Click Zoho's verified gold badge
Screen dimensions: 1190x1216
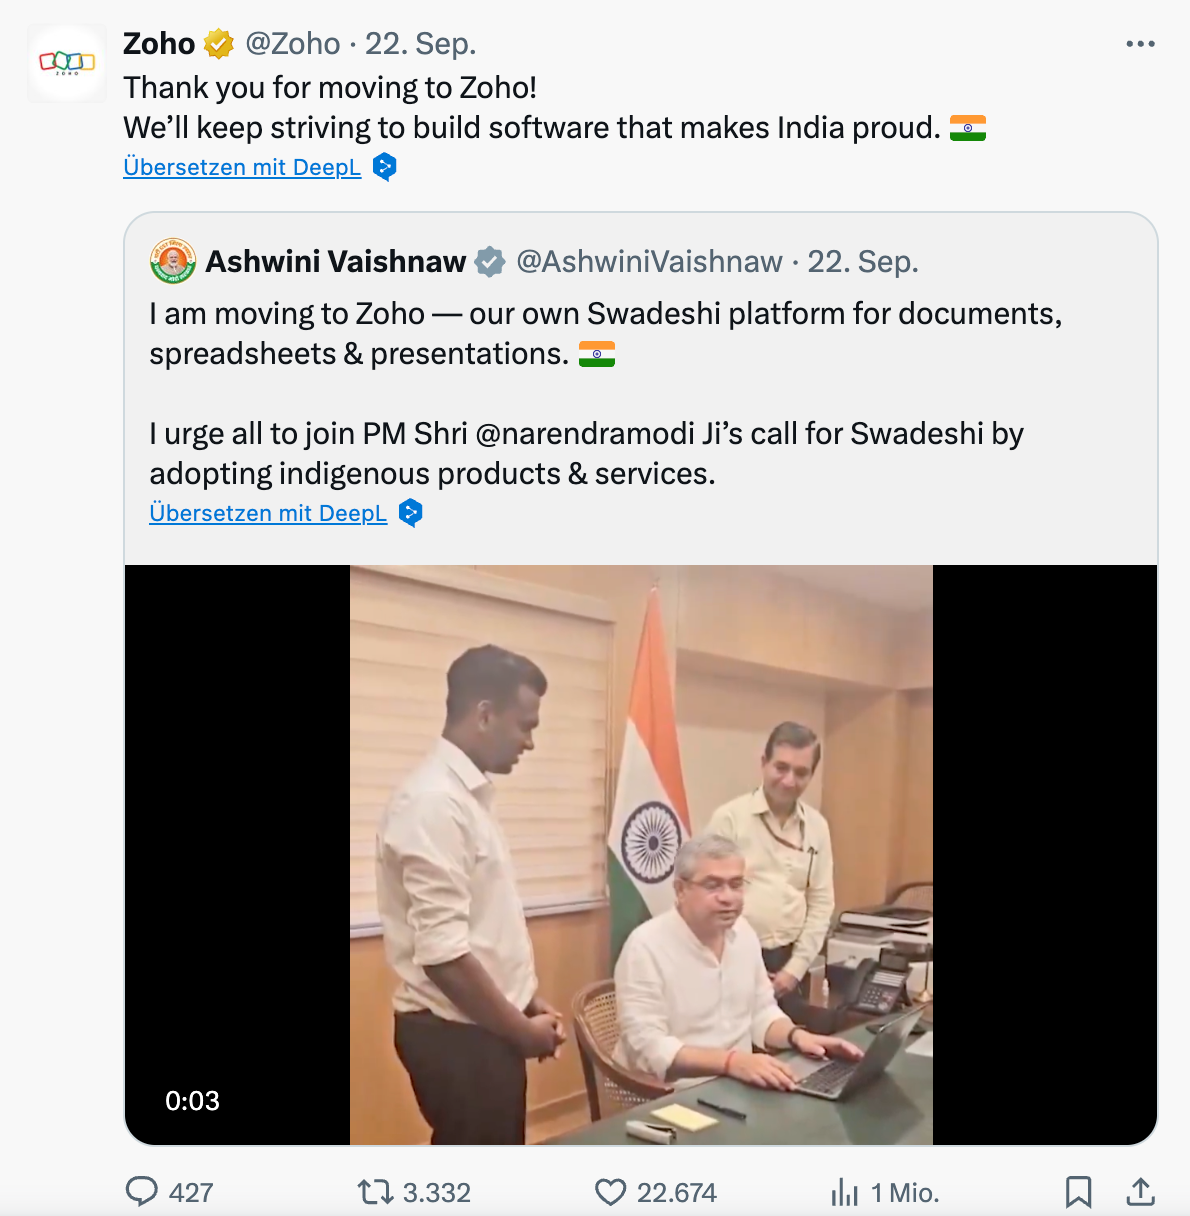[217, 43]
